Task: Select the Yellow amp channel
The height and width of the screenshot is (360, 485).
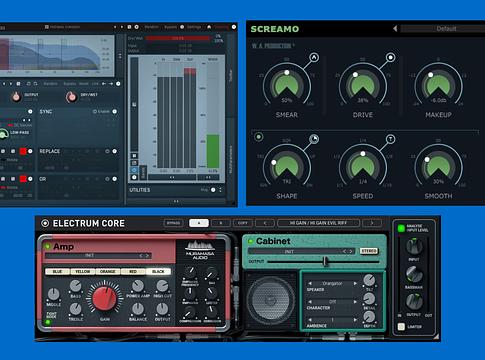Action: tap(82, 271)
